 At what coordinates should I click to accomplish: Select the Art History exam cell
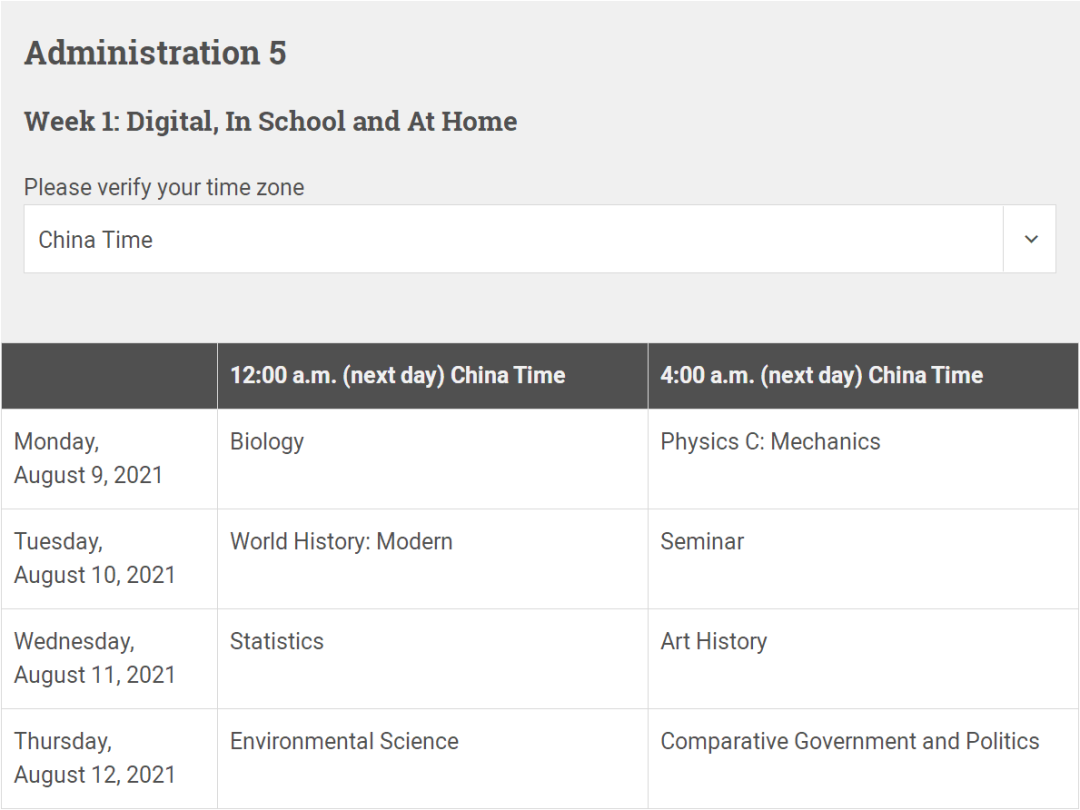(713, 642)
